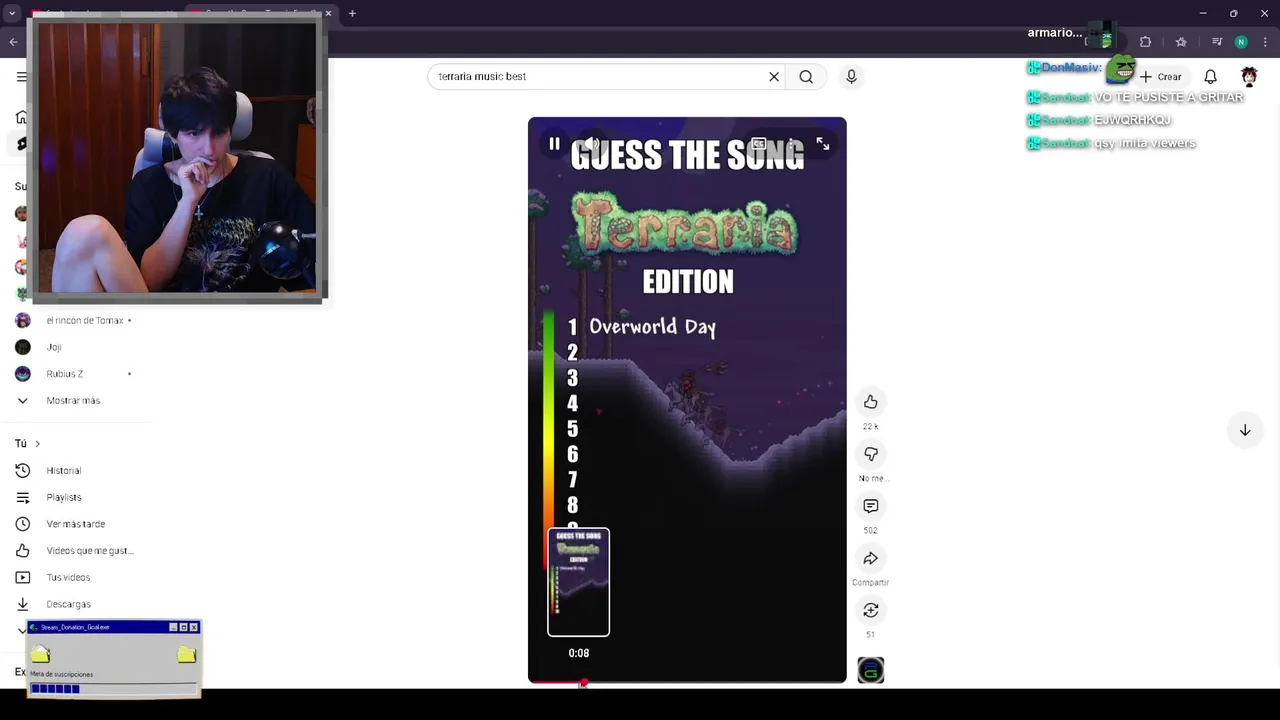This screenshot has height=720, width=1280.
Task: Open the Crear create menu
Action: point(1161,76)
